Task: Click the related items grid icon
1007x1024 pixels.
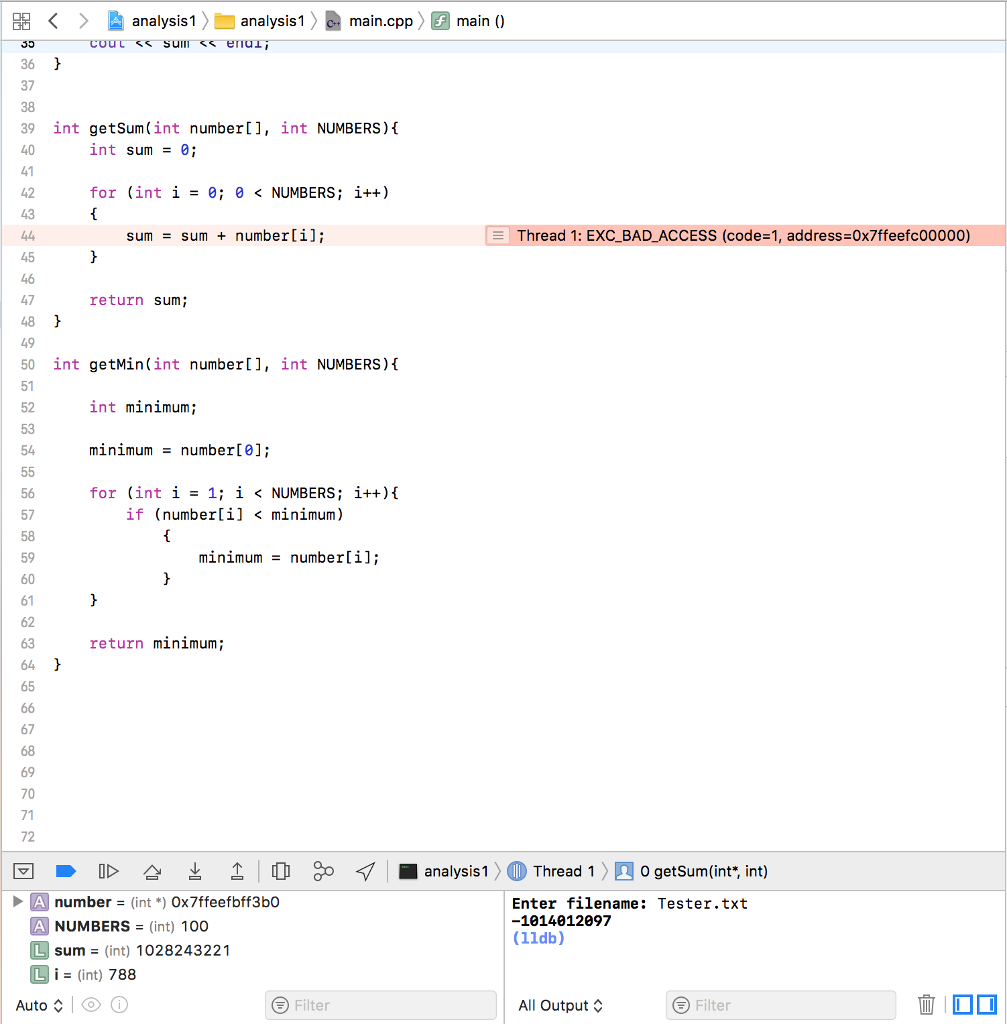Action: point(21,20)
